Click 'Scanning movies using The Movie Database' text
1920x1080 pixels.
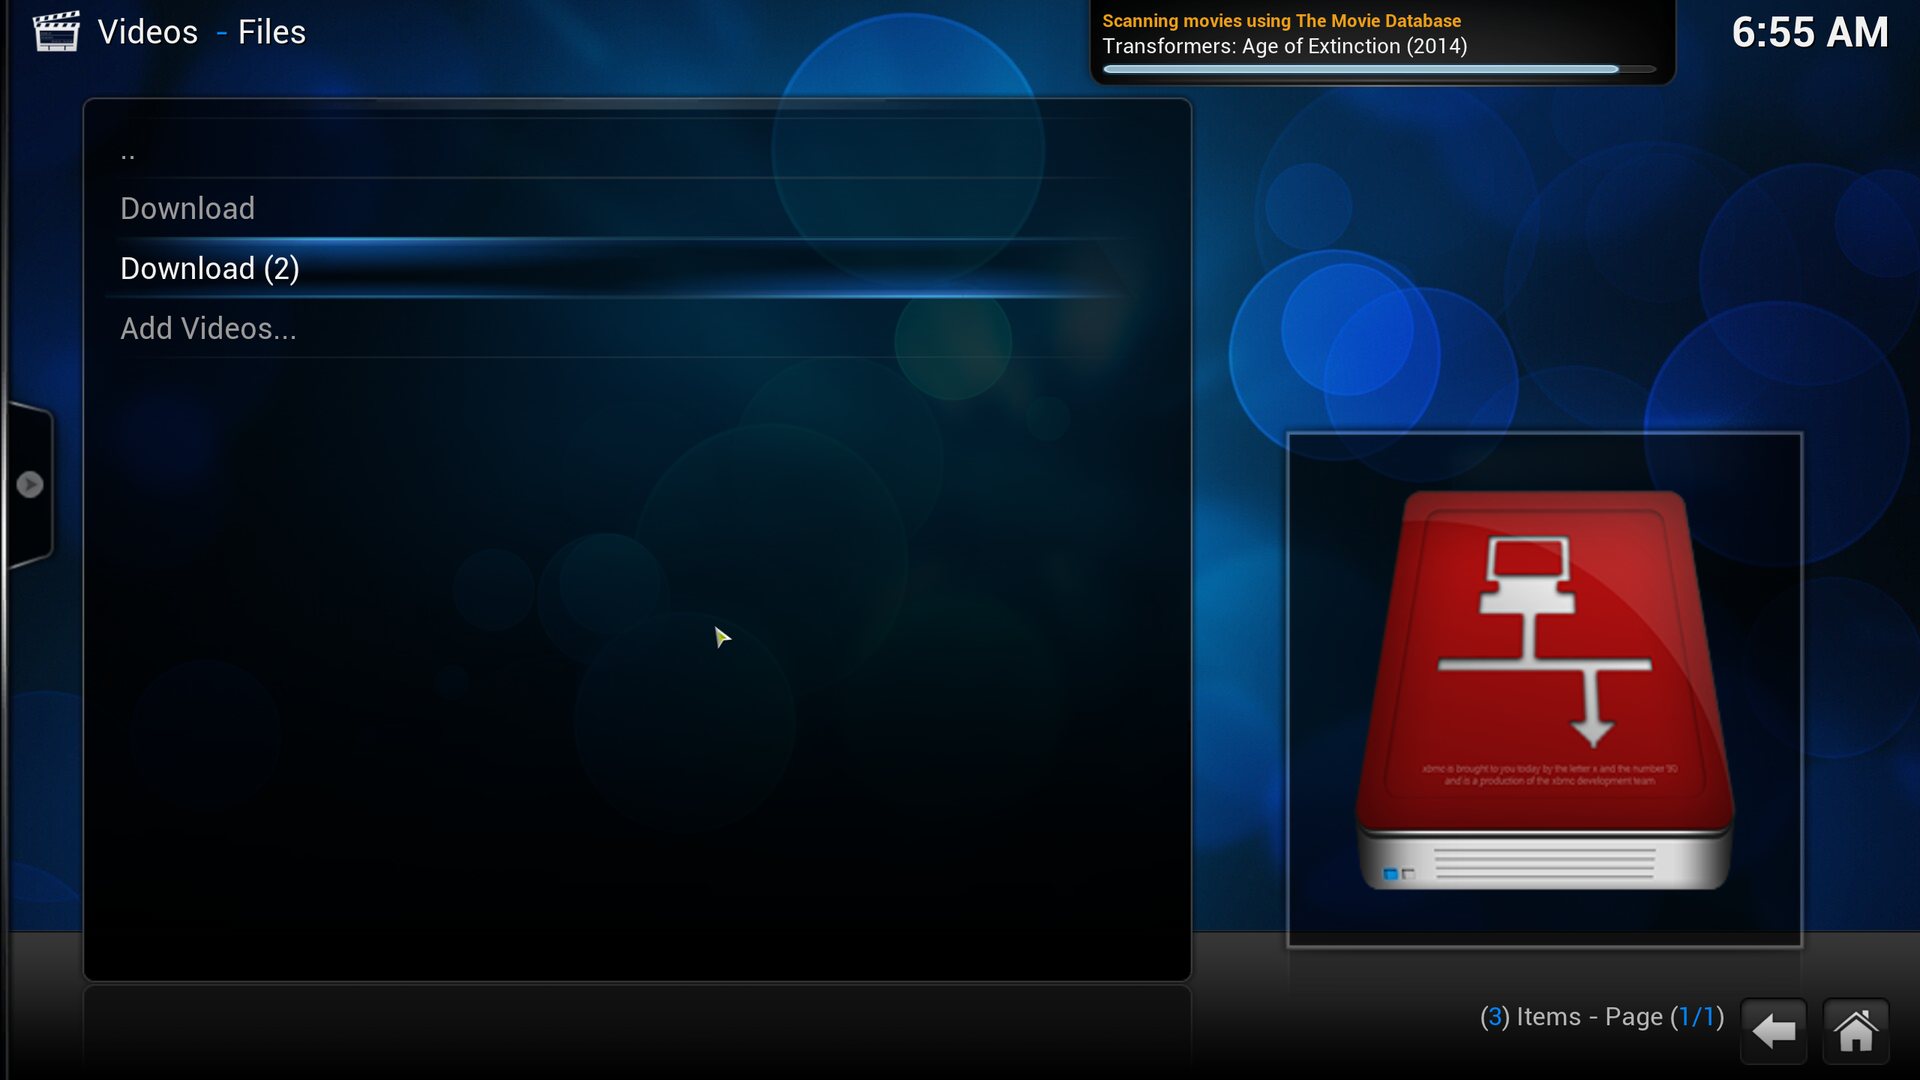pyautogui.click(x=1281, y=21)
